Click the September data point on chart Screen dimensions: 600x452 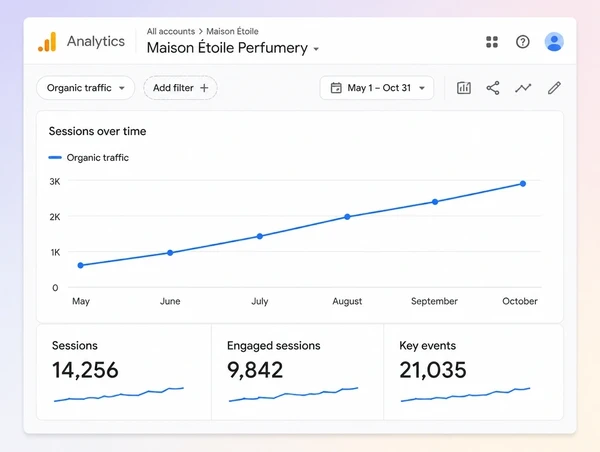coord(435,202)
